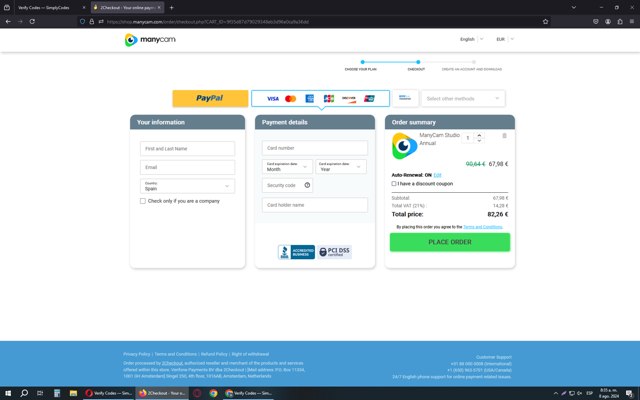Click the First and Last Name field
The width and height of the screenshot is (640, 400).
(187, 149)
